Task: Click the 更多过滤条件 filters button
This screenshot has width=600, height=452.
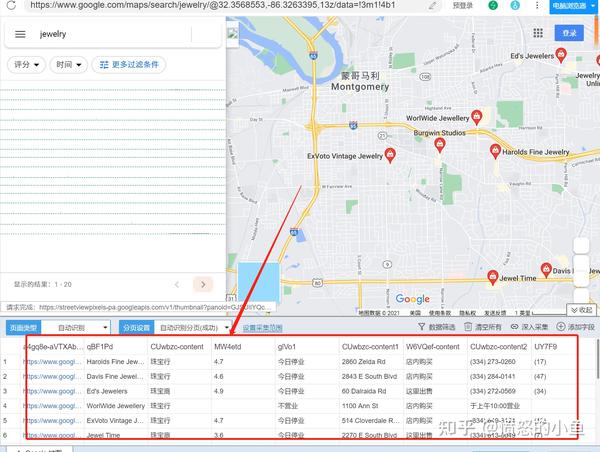Action: (129, 64)
